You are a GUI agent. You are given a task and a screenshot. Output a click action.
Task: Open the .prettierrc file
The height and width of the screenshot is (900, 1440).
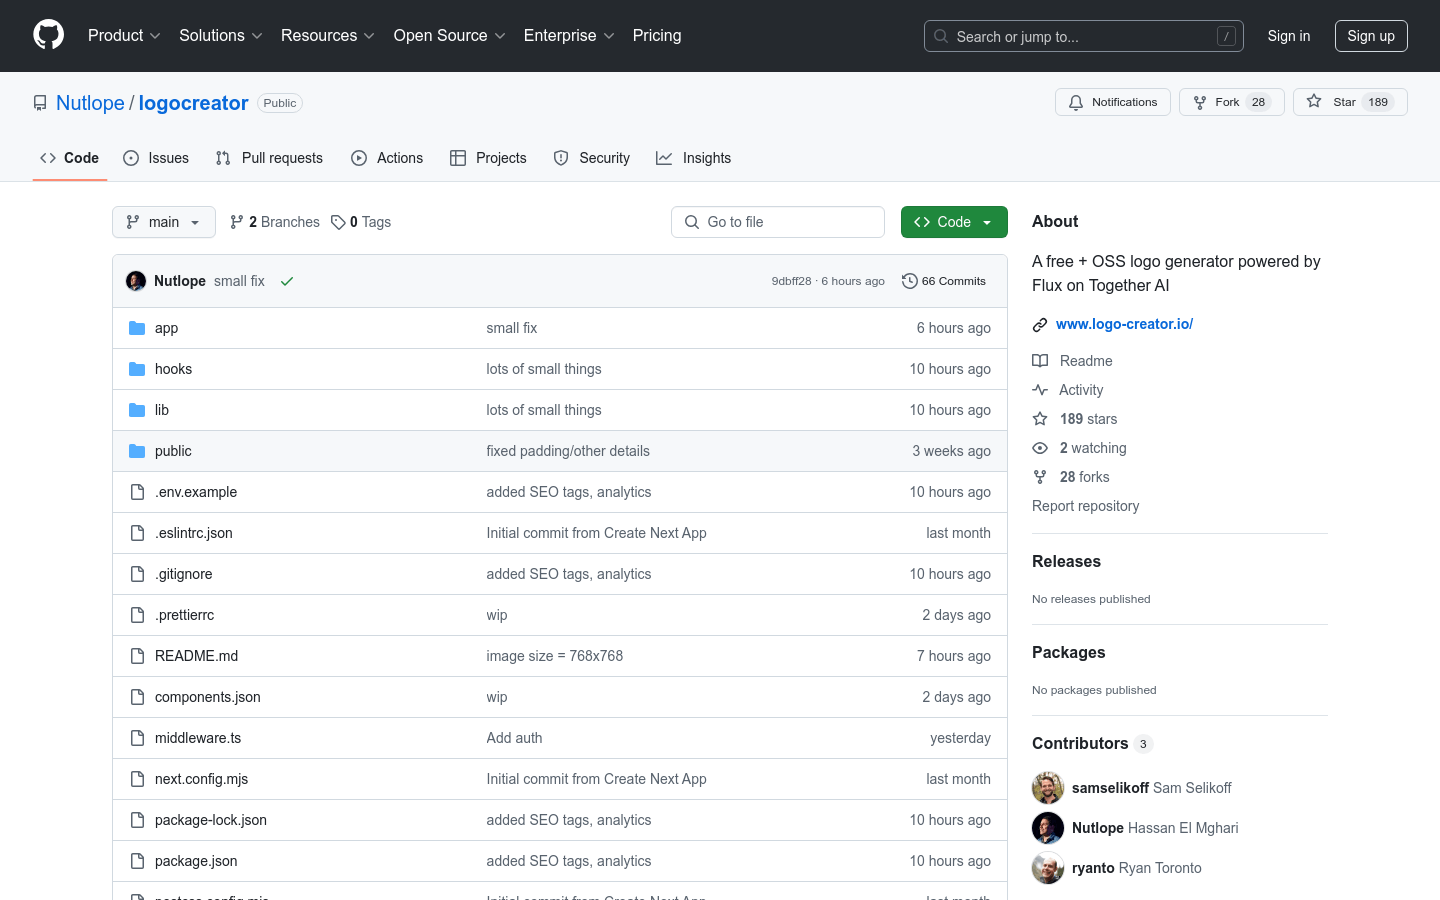tap(184, 615)
